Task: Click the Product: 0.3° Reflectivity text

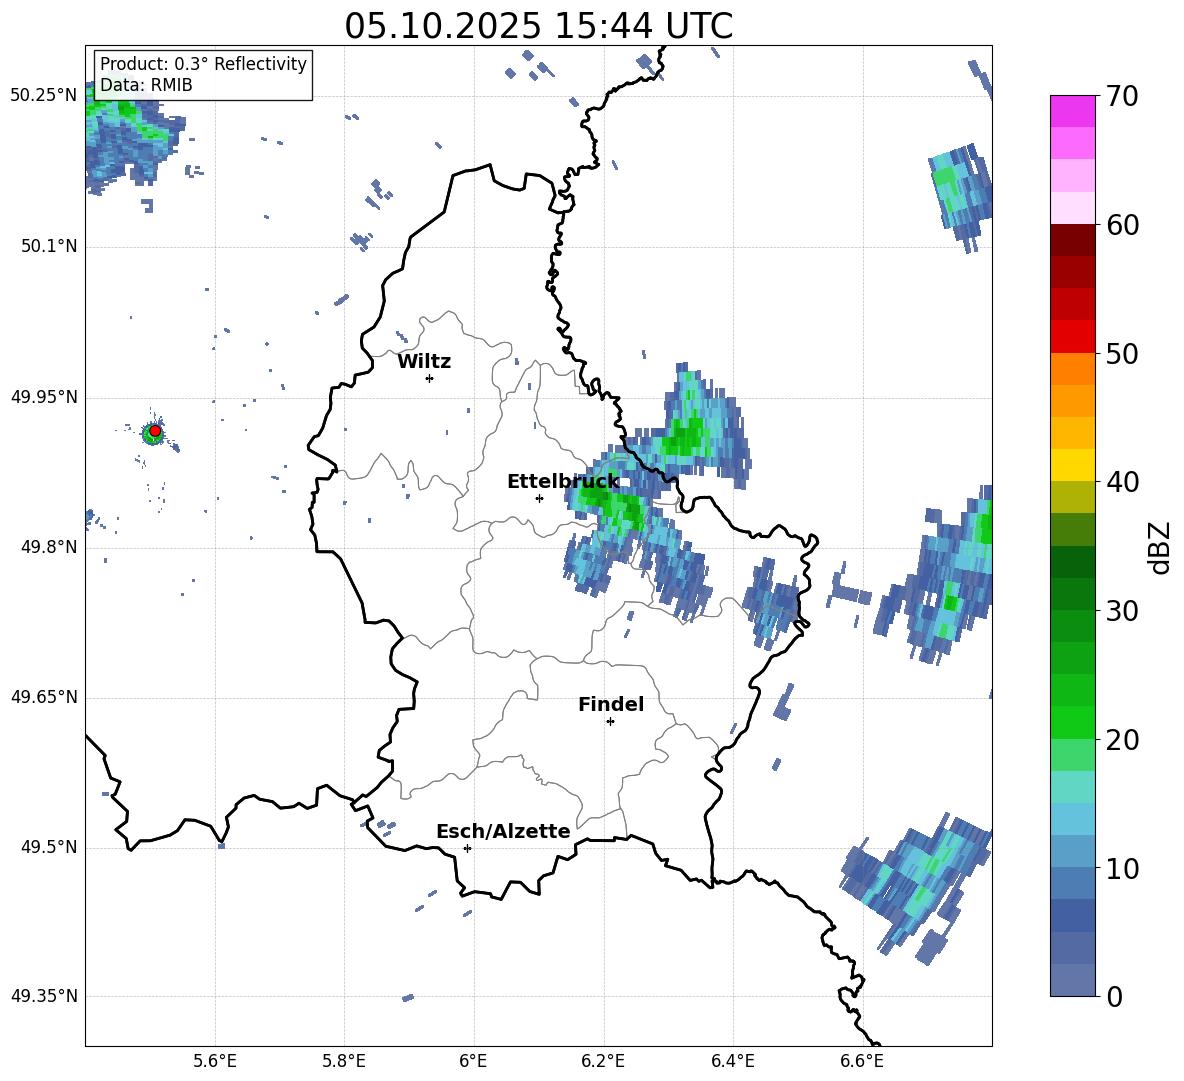Action: tap(203, 64)
